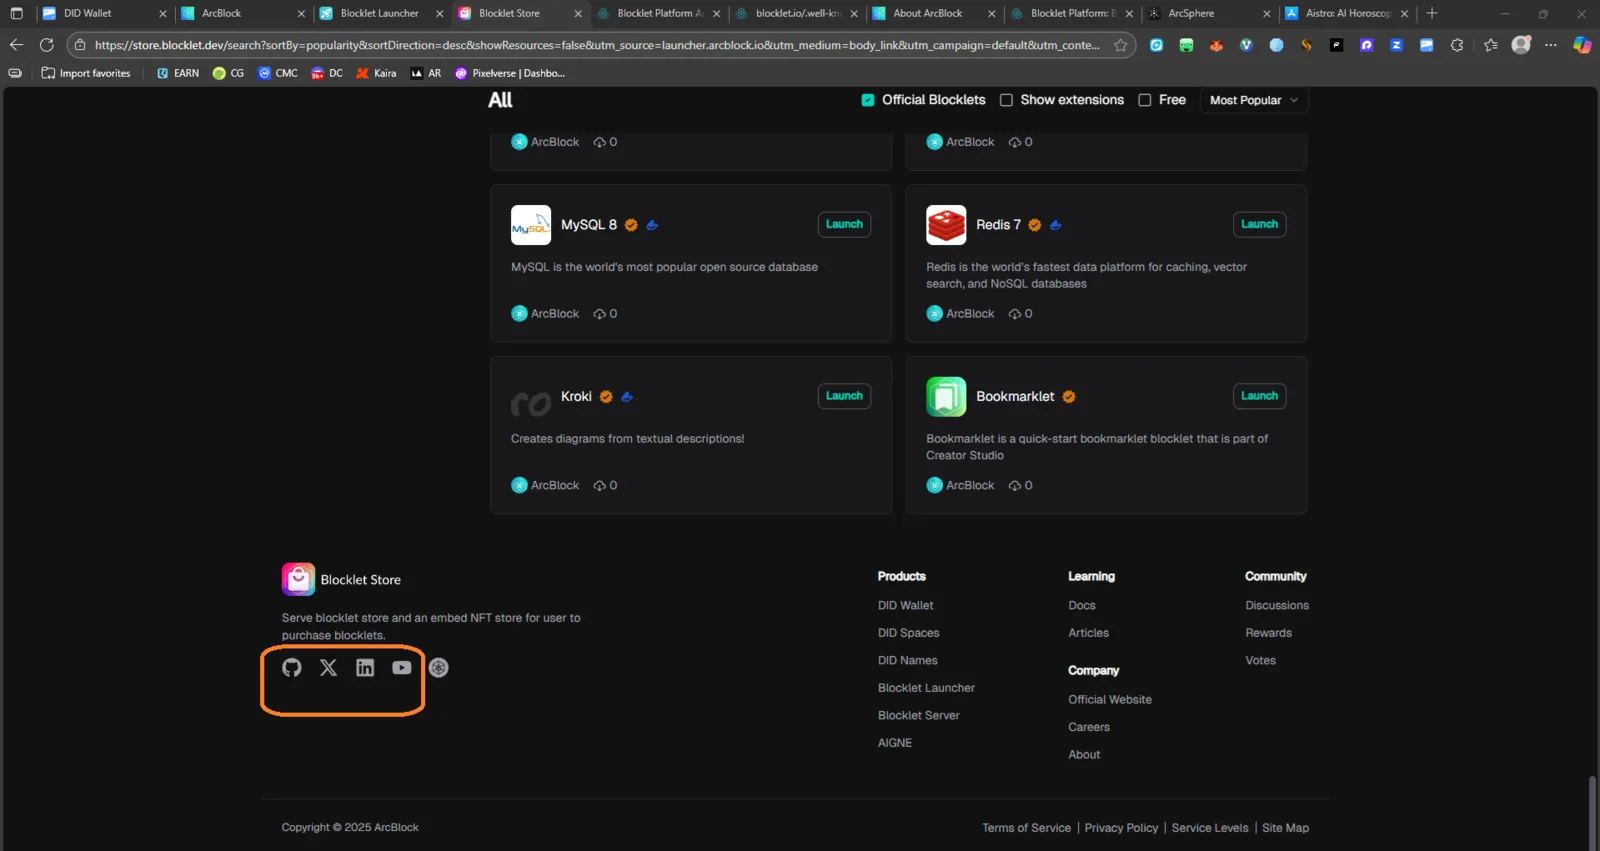The image size is (1600, 851).
Task: Open the Docs link under Learning
Action: tap(1082, 605)
